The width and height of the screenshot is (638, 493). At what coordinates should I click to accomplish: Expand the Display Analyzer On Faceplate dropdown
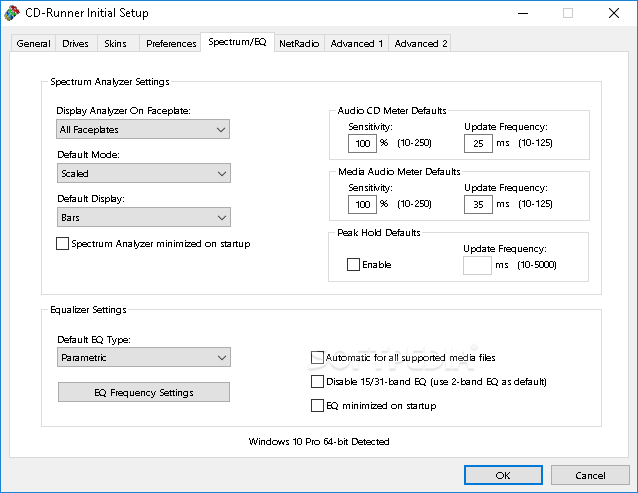point(143,129)
